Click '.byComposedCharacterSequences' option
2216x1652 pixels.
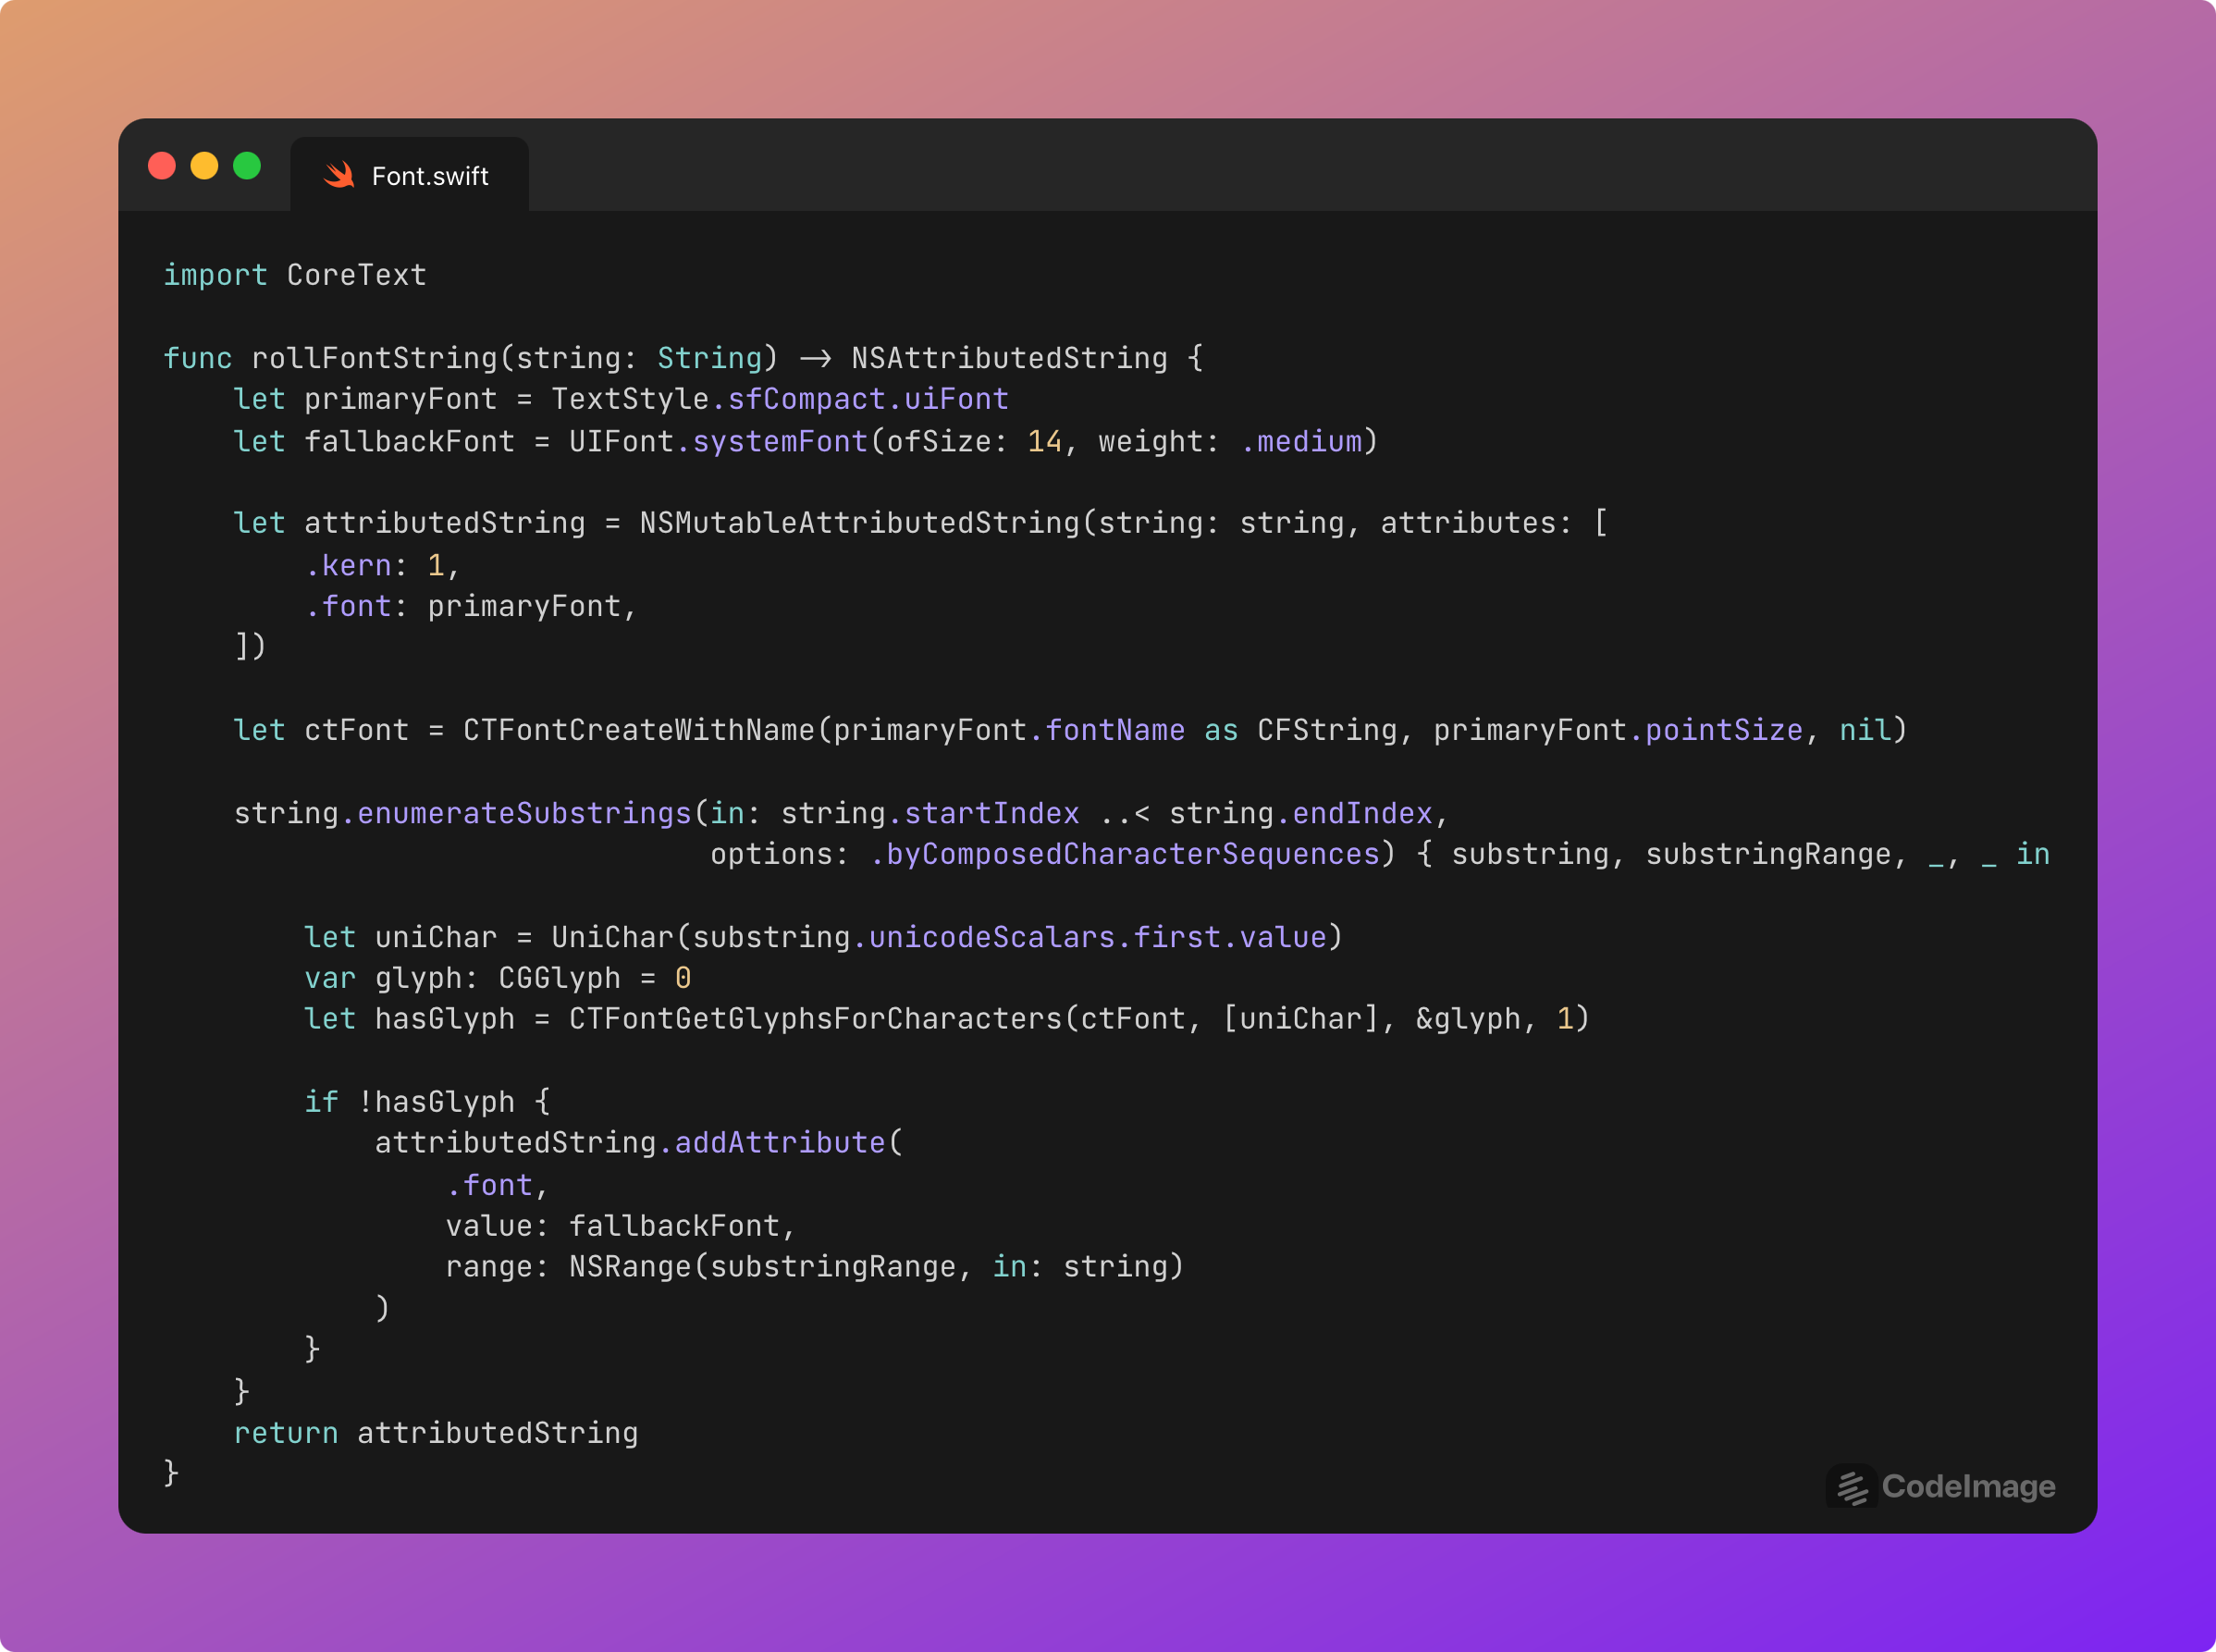(x=1125, y=854)
